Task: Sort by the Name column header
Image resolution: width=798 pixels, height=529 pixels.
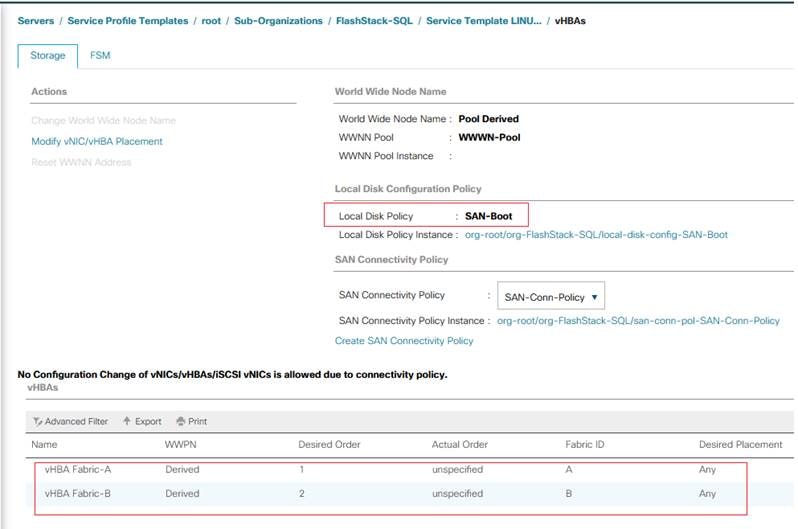Action: (44, 444)
